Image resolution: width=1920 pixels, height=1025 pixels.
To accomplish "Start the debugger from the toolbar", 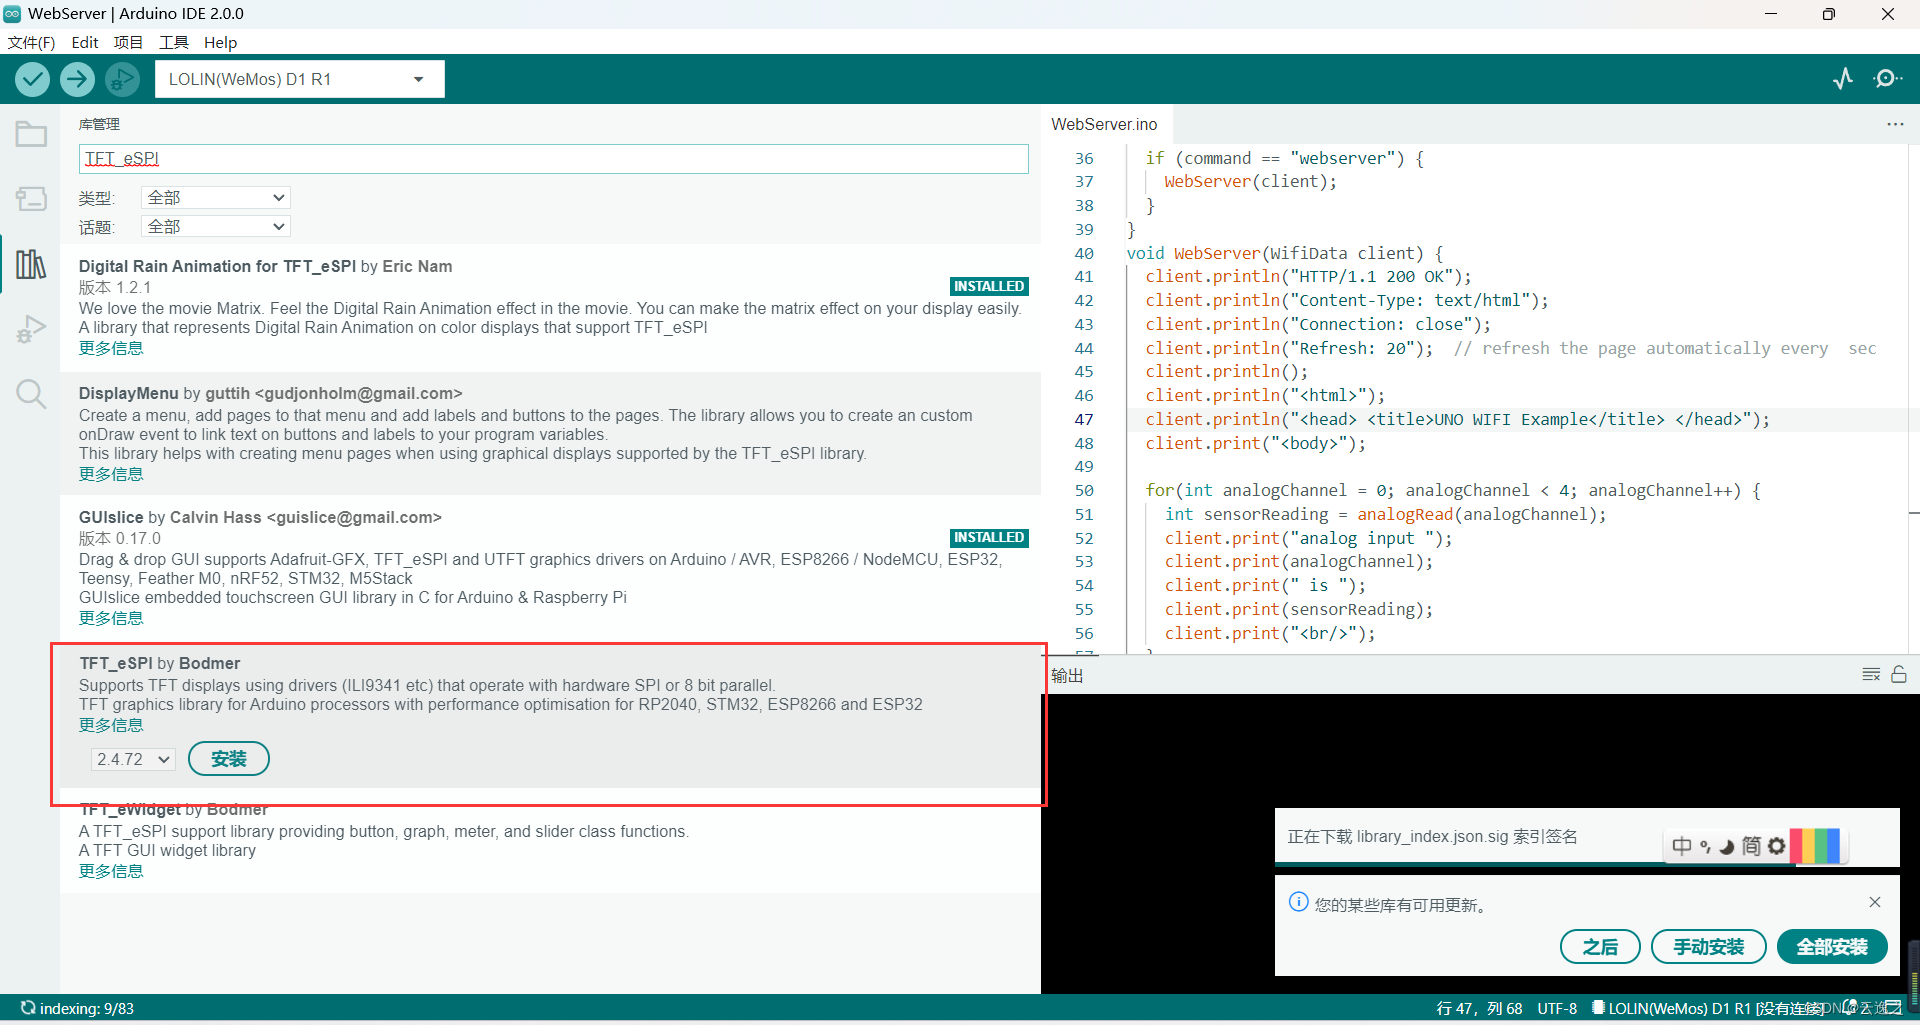I will coord(122,79).
